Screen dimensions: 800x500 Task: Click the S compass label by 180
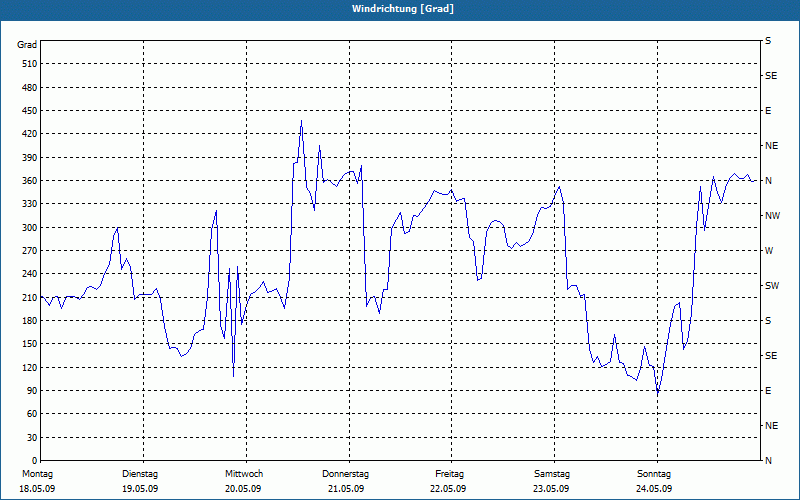[x=768, y=321]
